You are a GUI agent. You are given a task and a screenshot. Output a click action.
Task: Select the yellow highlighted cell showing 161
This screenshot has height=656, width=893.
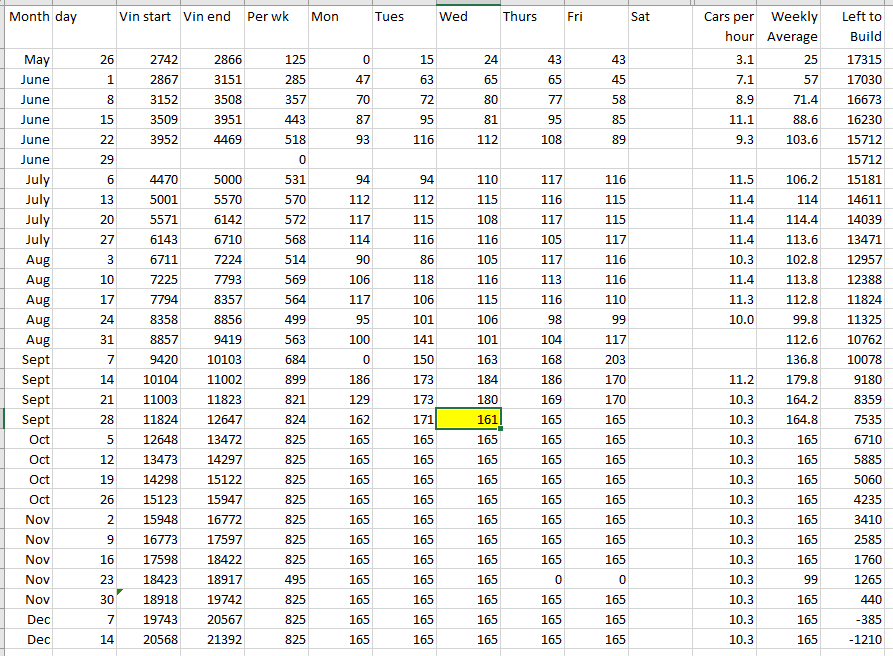(468, 419)
